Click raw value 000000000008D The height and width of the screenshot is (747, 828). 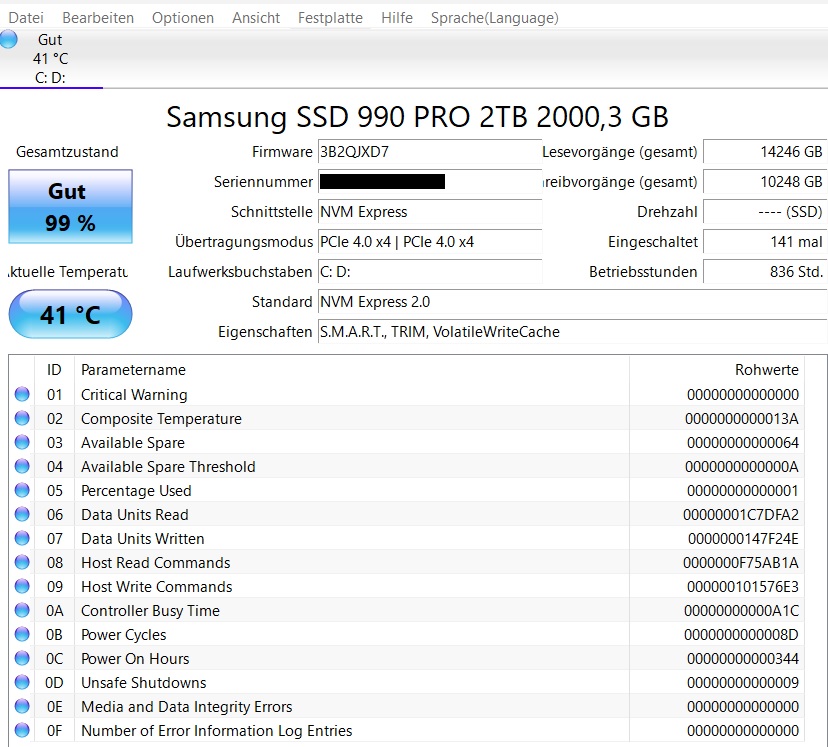point(741,635)
